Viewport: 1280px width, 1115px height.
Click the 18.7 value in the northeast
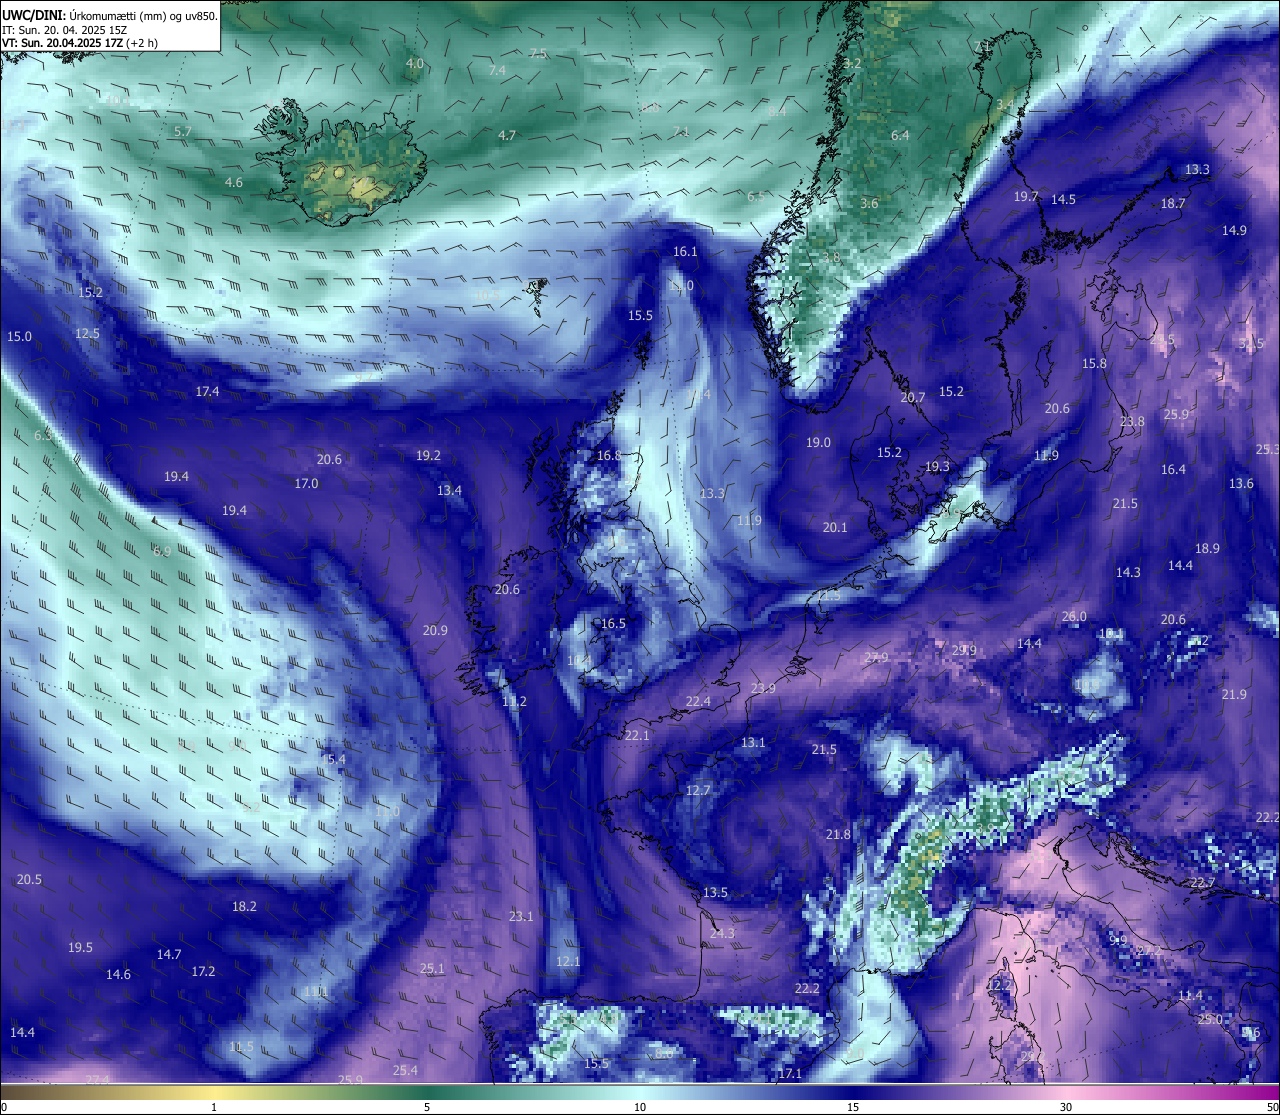pyautogui.click(x=1173, y=204)
